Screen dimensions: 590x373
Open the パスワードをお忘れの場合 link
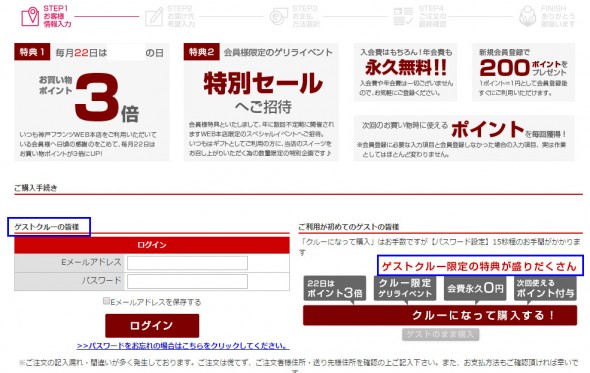[x=183, y=346]
